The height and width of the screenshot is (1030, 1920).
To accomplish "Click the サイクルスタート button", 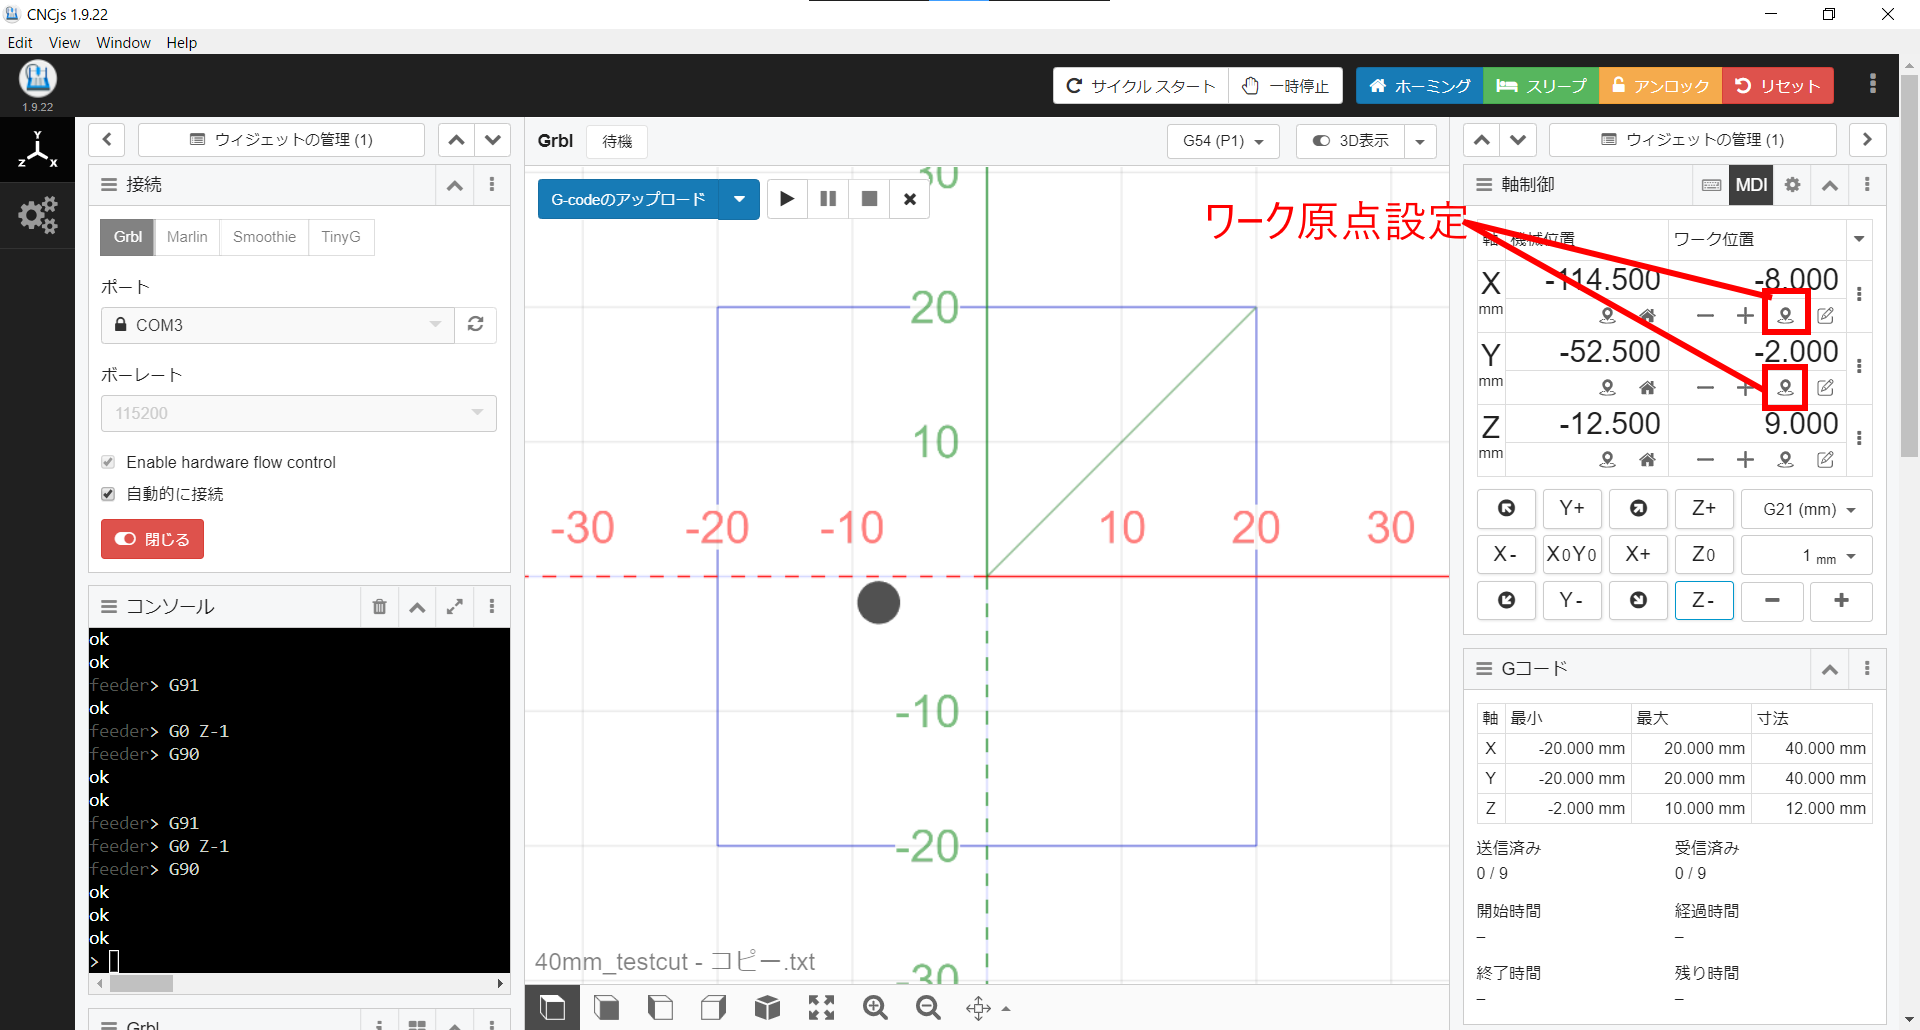I will click(1140, 86).
